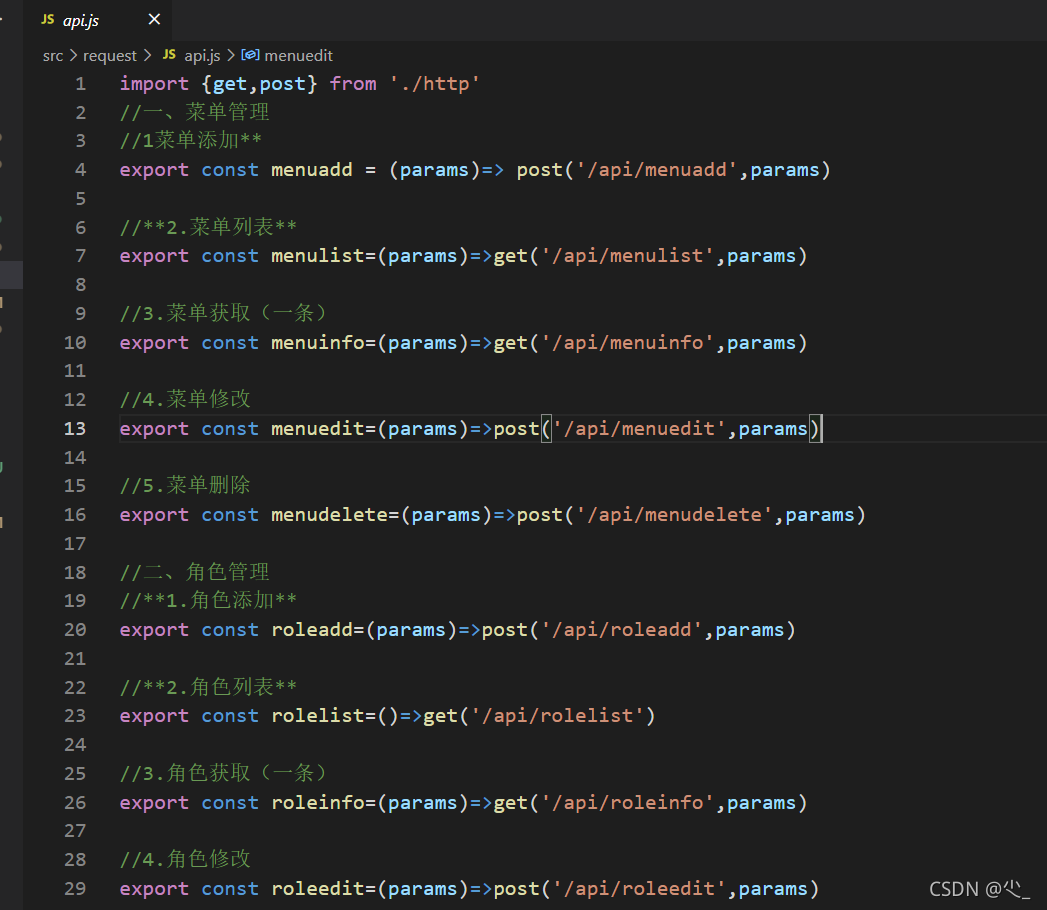Open the src breadcrumb dropdown
1047x910 pixels.
coord(52,55)
